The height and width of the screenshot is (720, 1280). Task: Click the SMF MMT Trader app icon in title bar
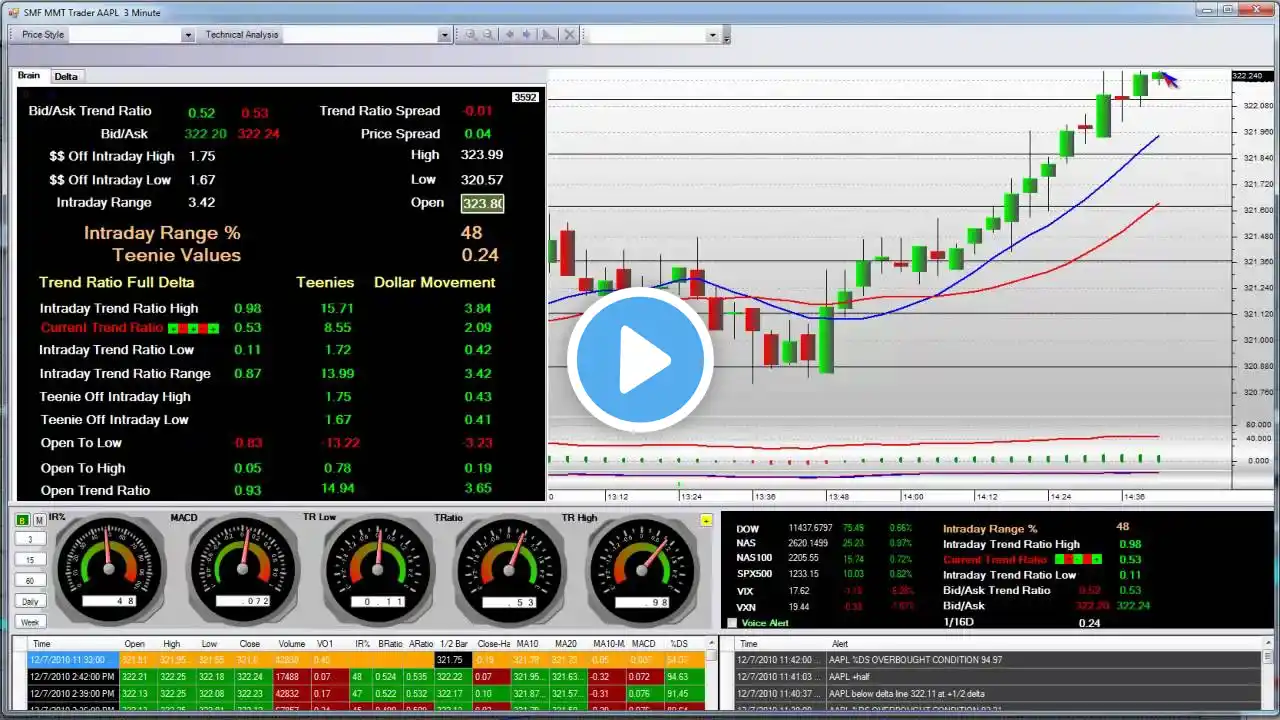[13, 12]
